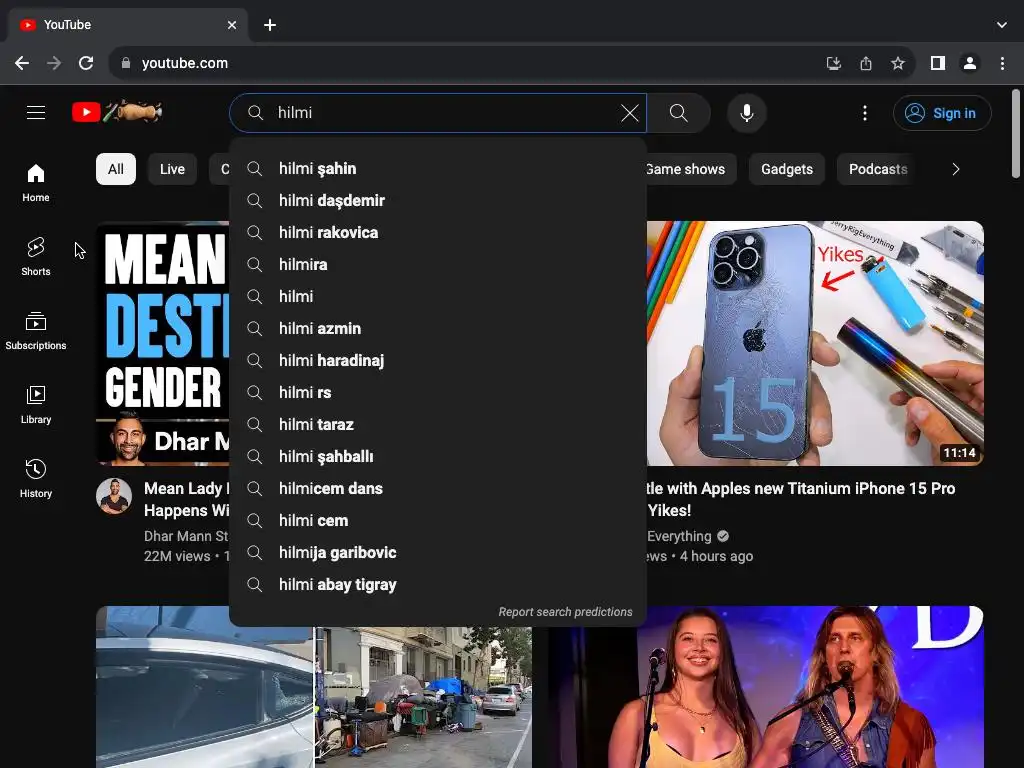Start voice search with the microphone
The height and width of the screenshot is (768, 1024).
pos(746,113)
